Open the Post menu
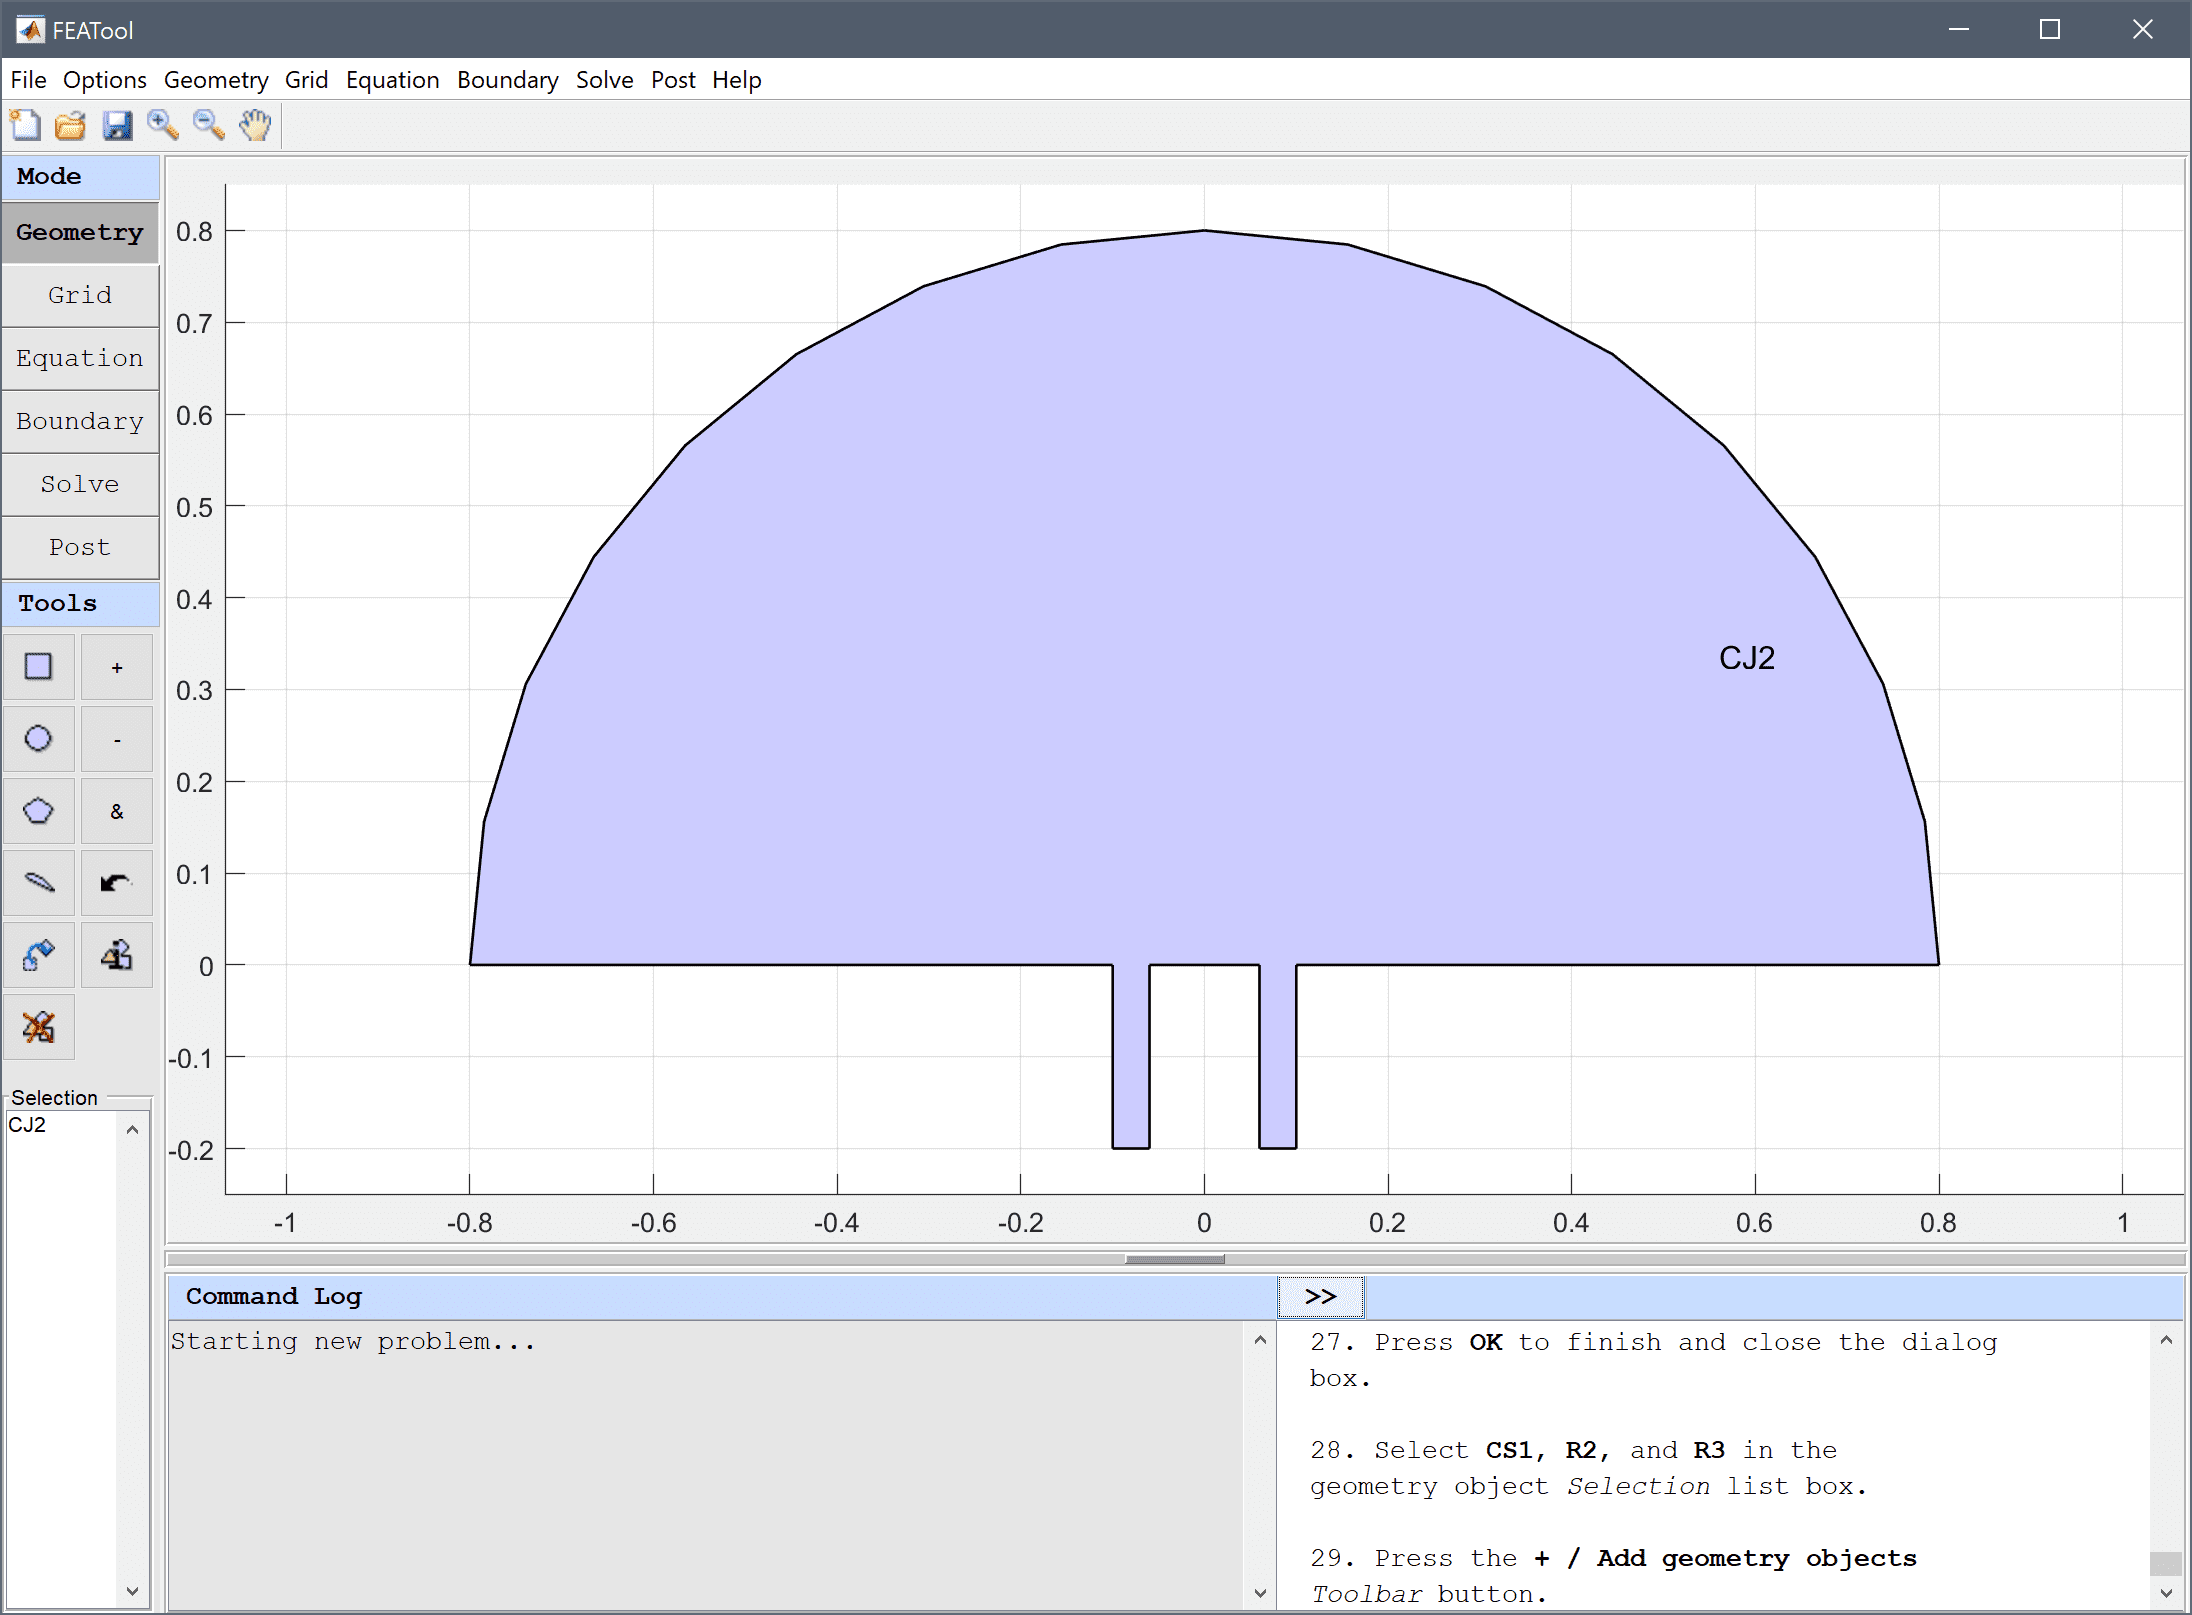The height and width of the screenshot is (1615, 2192). pyautogui.click(x=673, y=80)
